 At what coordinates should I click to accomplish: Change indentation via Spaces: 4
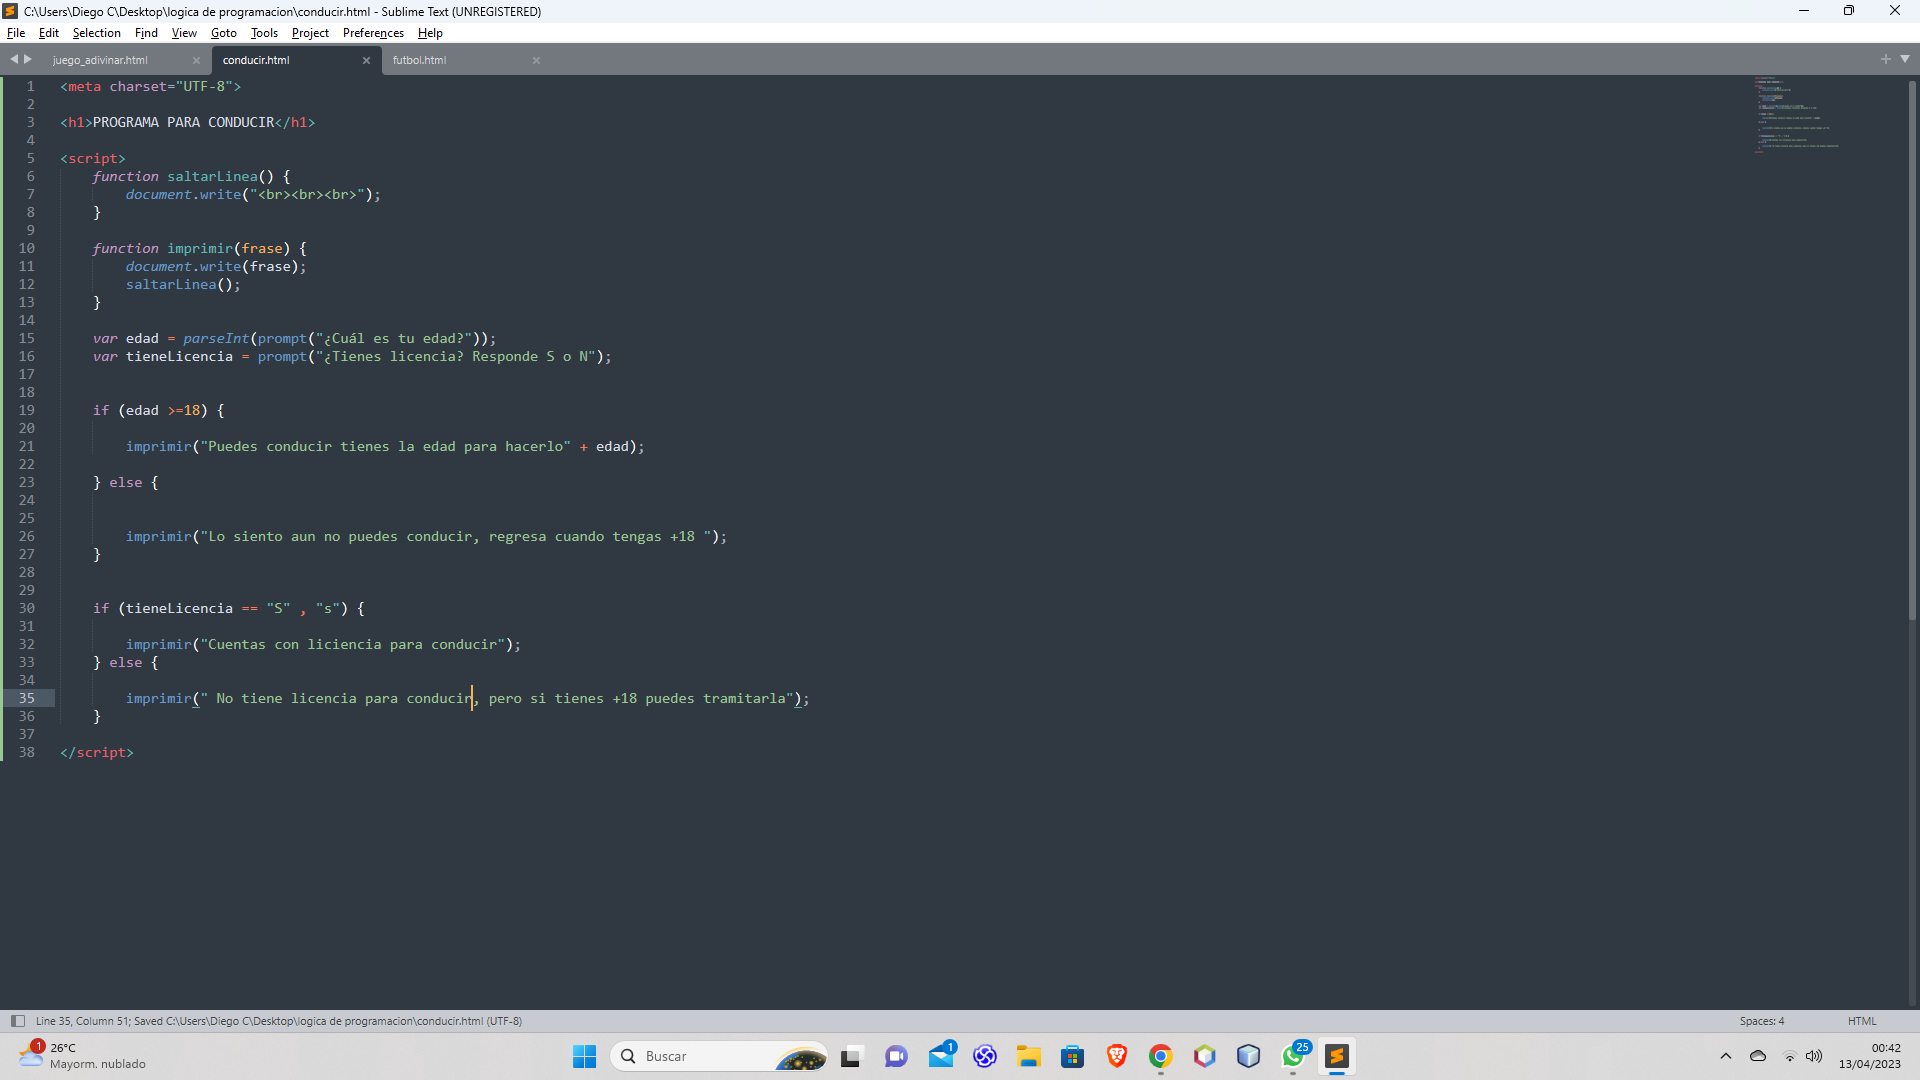coord(1761,1021)
